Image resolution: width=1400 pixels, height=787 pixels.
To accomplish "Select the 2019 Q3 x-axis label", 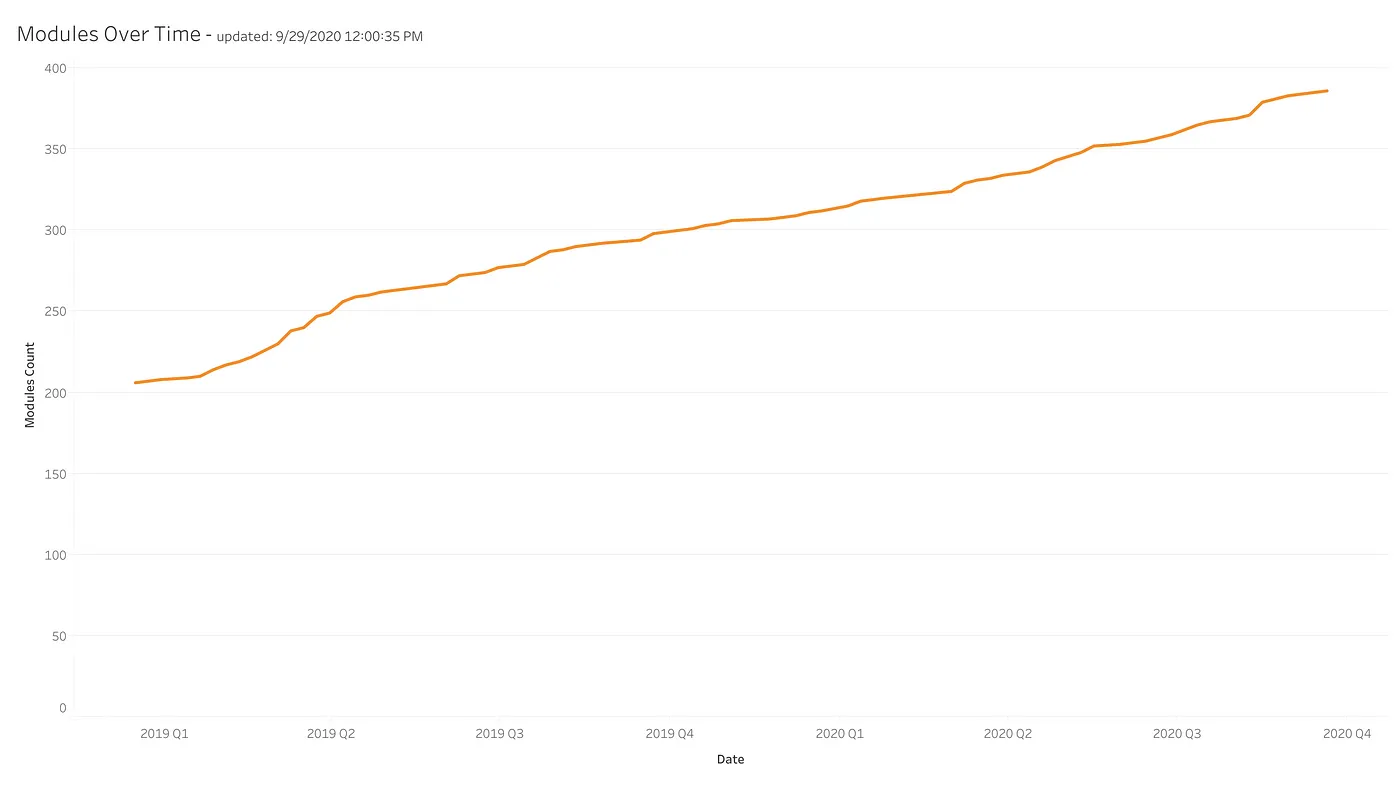I will pyautogui.click(x=499, y=734).
